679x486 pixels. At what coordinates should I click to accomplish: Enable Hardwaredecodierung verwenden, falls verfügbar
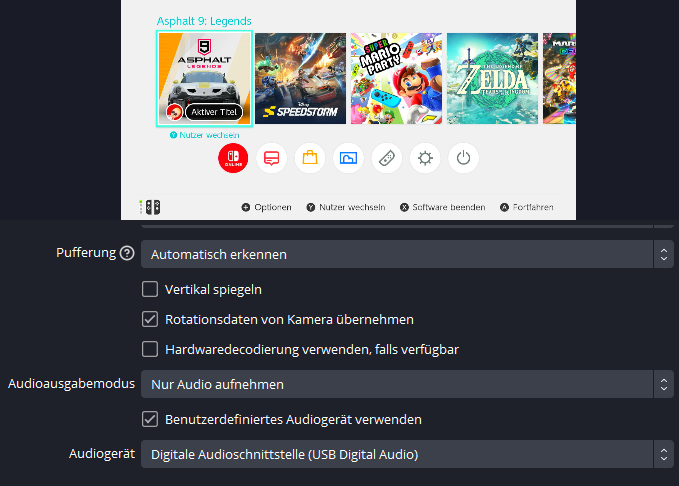coord(150,349)
